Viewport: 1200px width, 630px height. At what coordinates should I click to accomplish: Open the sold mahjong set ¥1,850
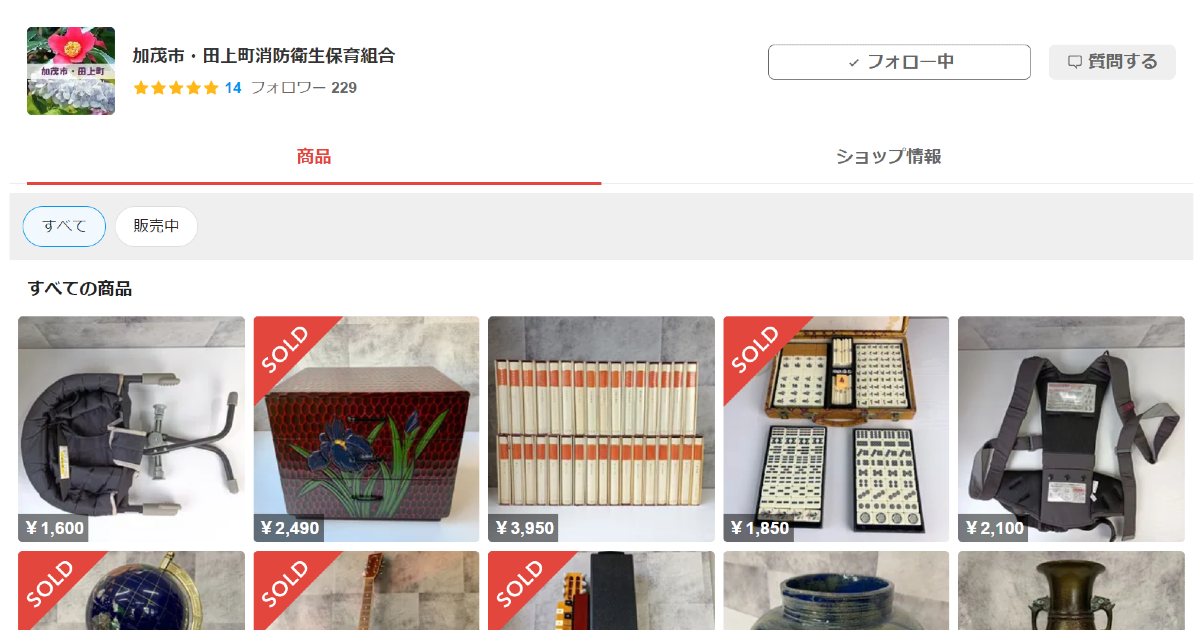coord(836,429)
